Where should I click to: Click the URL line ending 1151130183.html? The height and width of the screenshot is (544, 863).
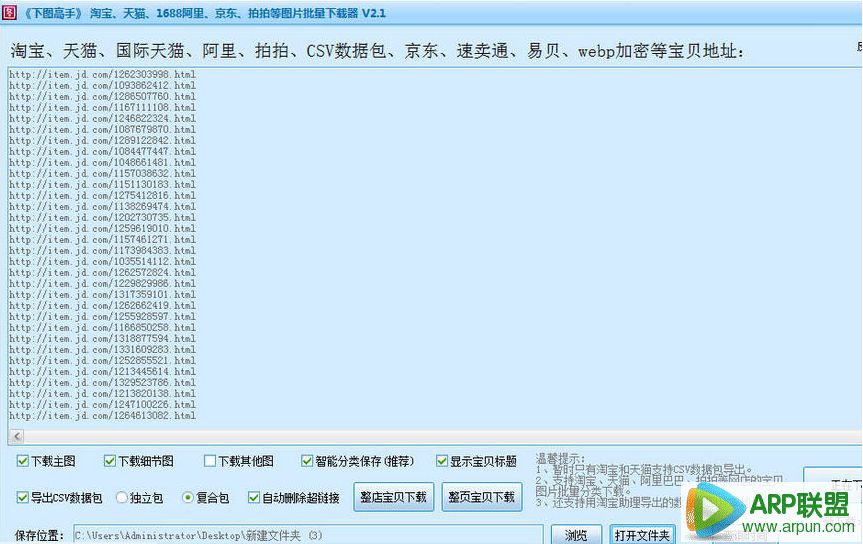[x=102, y=184]
